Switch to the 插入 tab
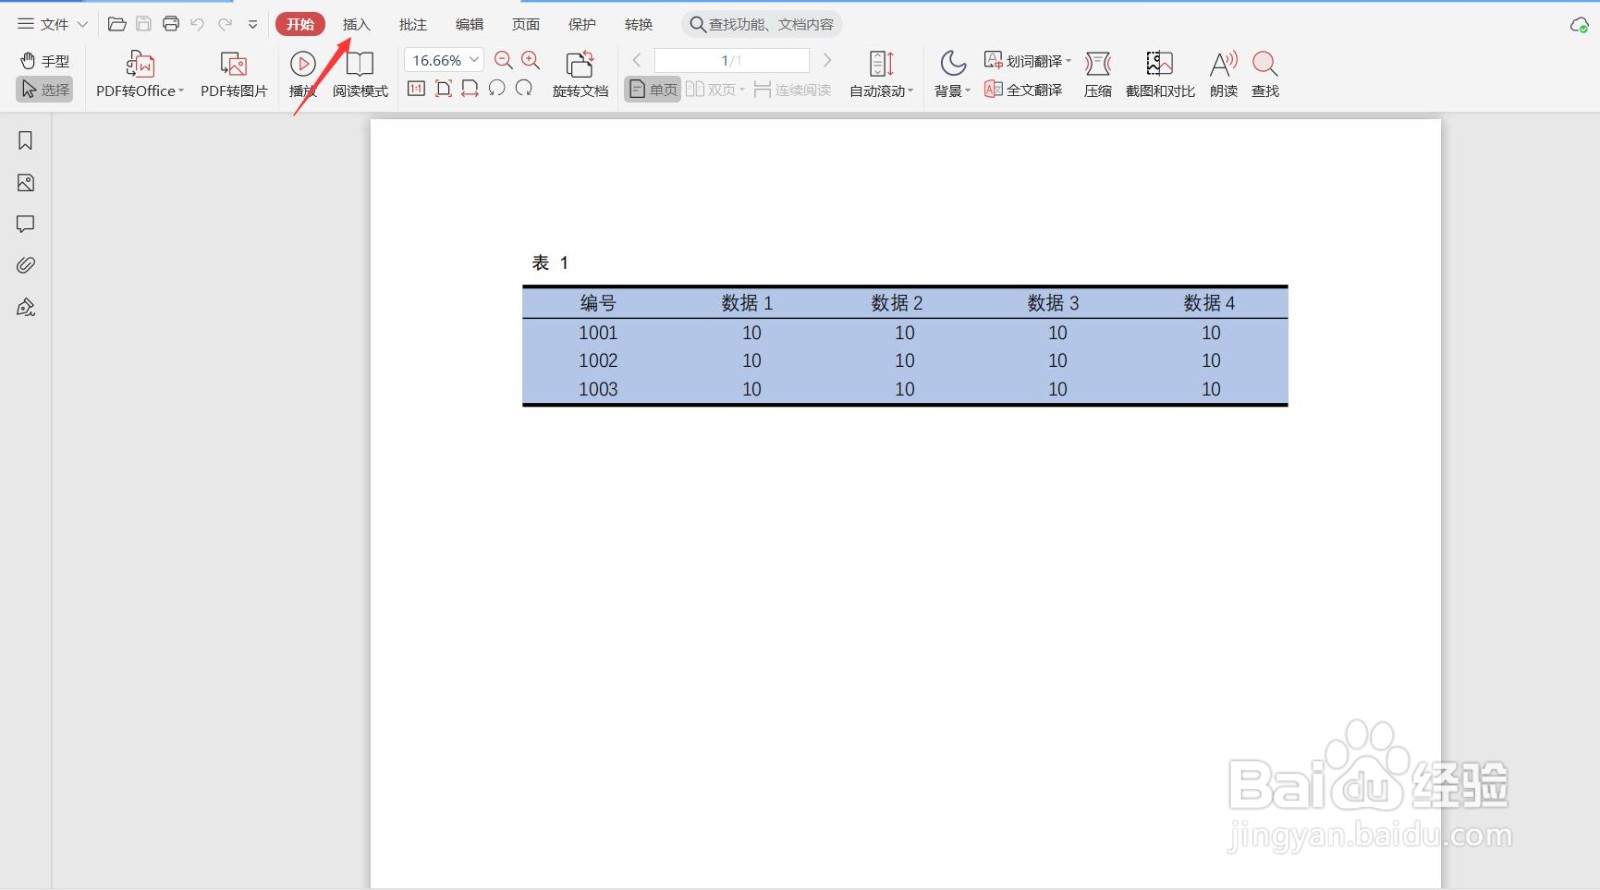The width and height of the screenshot is (1600, 890). pos(356,24)
